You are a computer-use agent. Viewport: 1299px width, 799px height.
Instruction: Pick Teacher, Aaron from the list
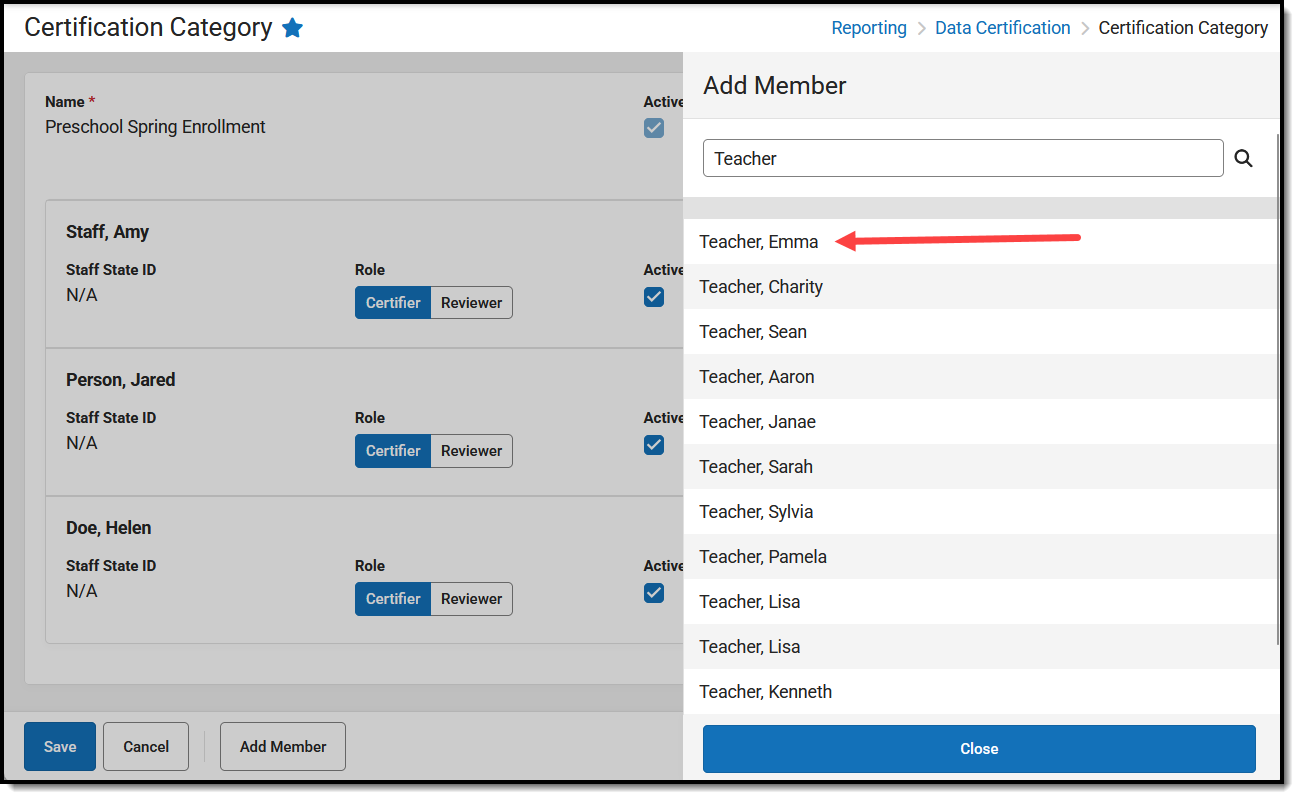tap(980, 377)
